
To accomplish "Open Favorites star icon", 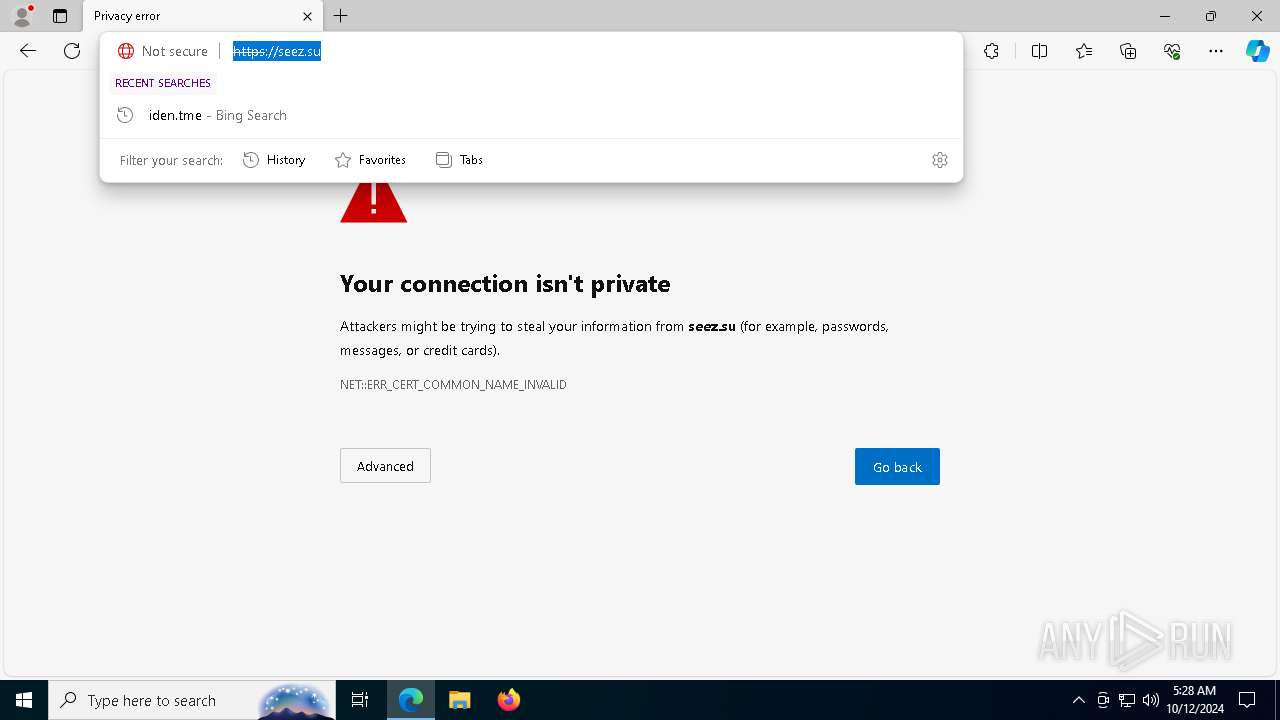I will click(x=1084, y=51).
